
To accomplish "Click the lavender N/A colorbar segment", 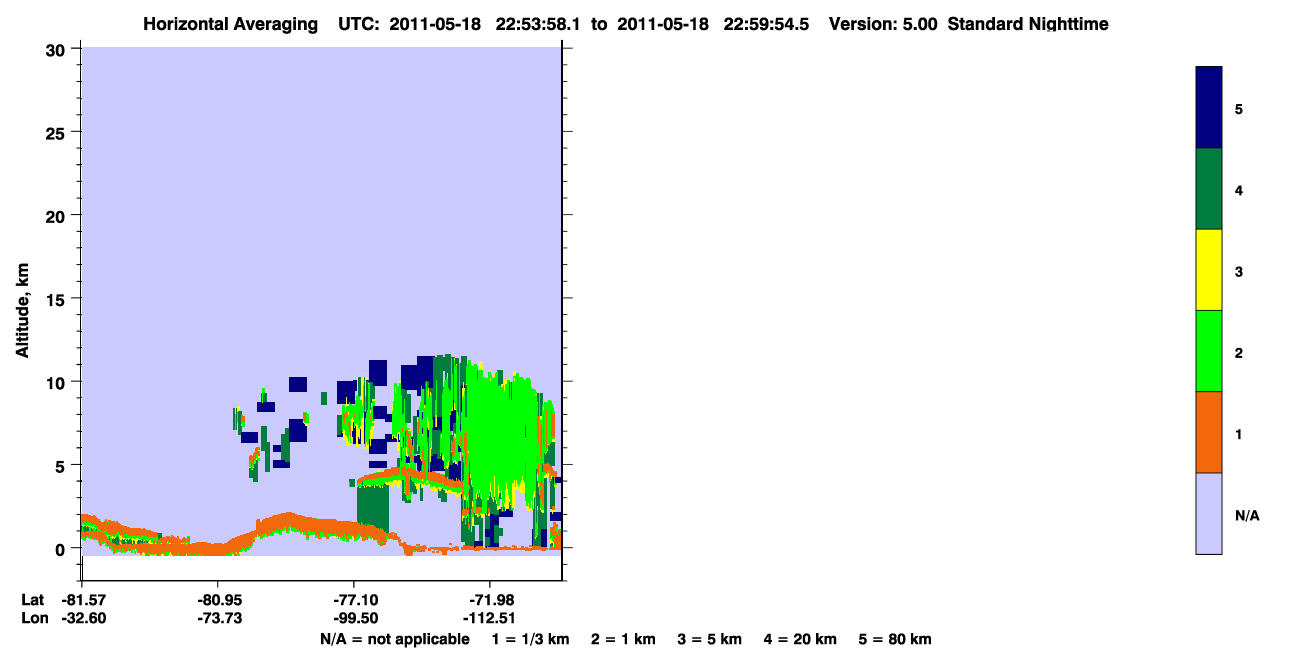I will 1209,513.
